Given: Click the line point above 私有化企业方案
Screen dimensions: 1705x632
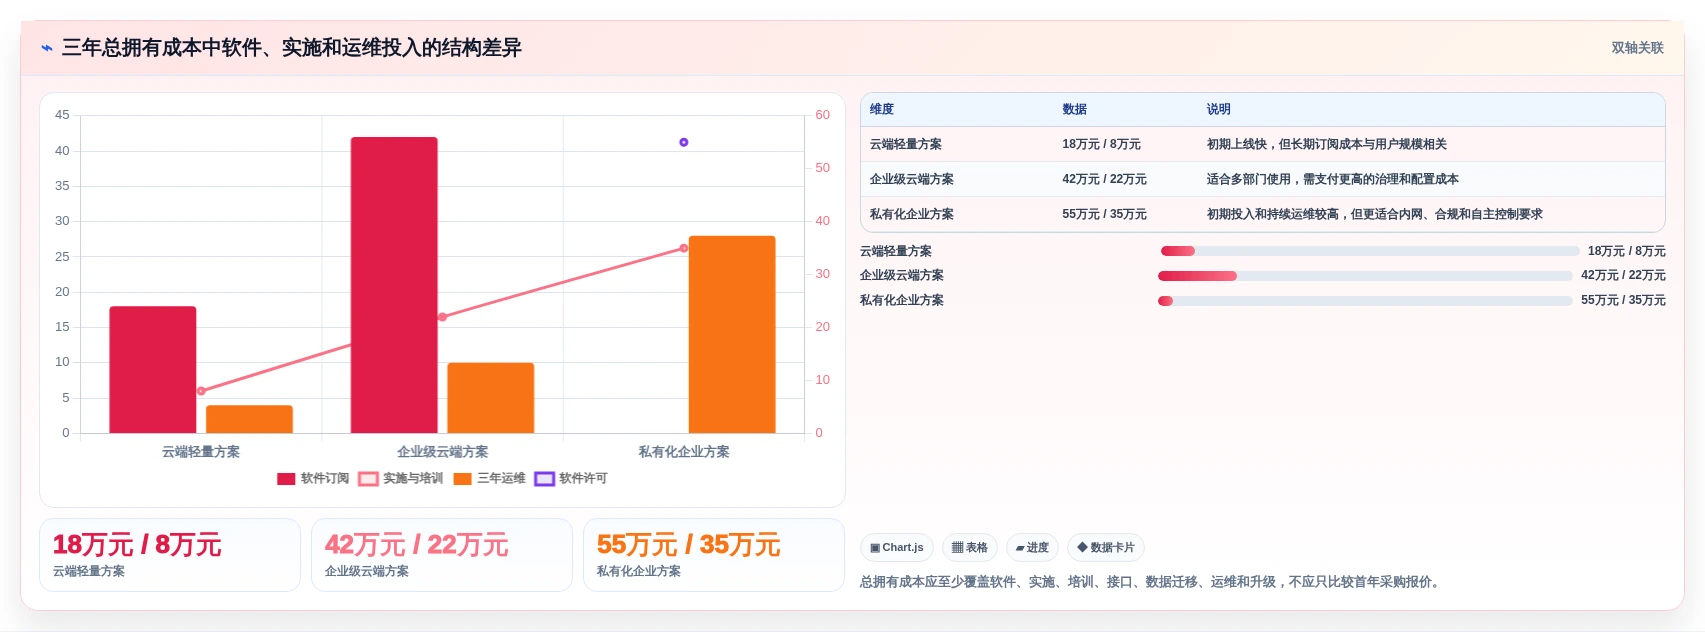Looking at the screenshot, I should coord(684,248).
